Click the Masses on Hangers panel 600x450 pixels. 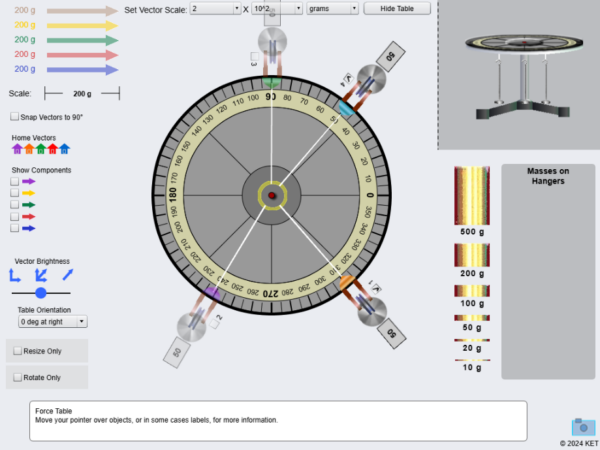tap(547, 272)
